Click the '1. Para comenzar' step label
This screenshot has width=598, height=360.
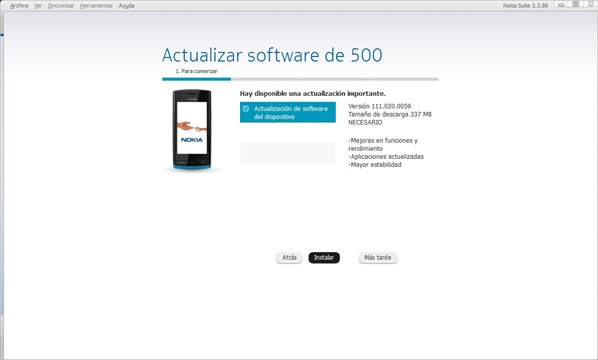[196, 71]
